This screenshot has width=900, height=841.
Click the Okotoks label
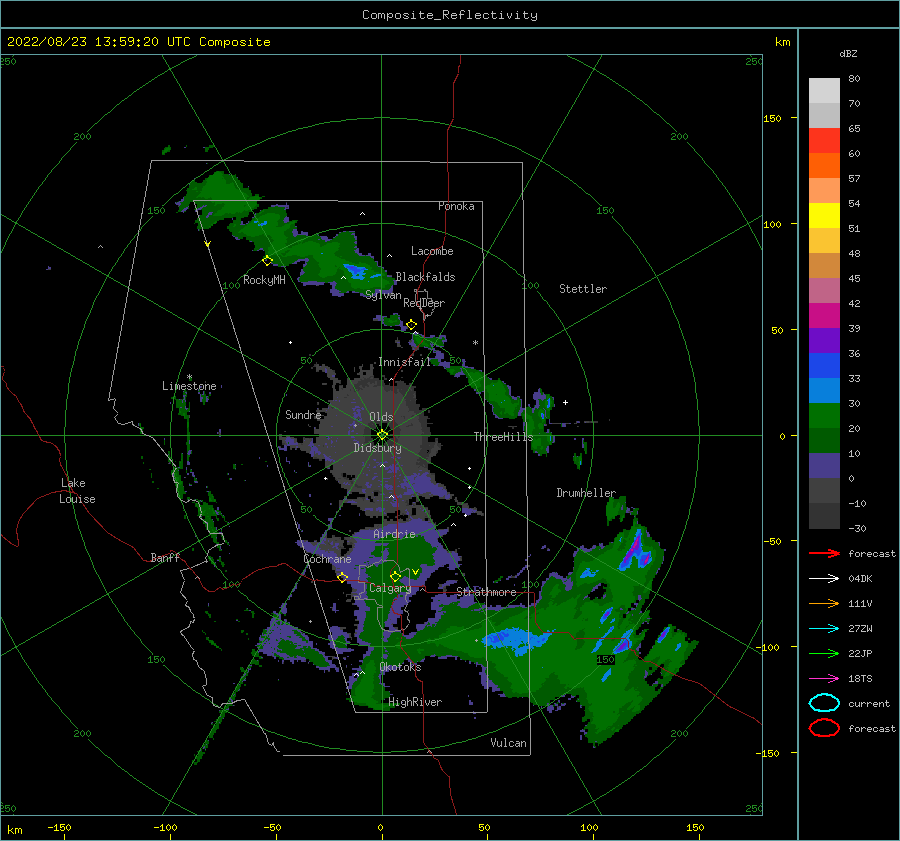pos(400,667)
